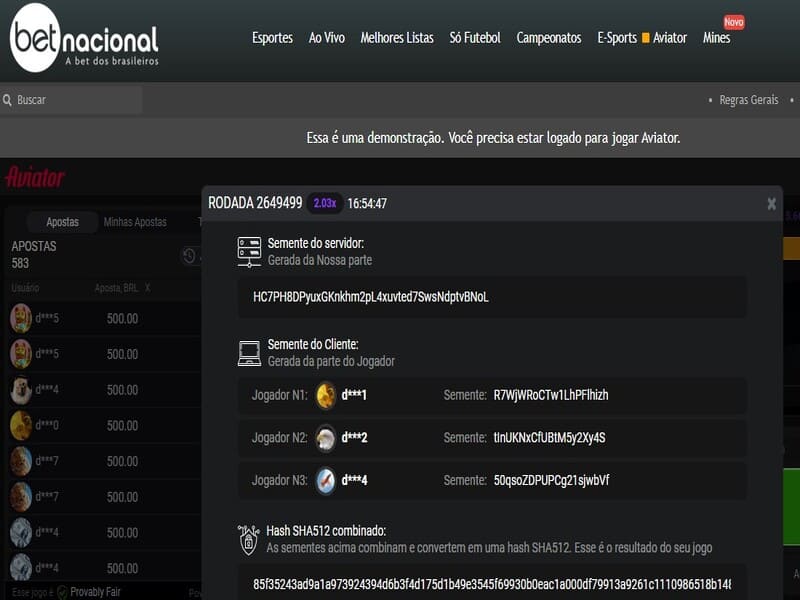Close the round details popup
Image resolution: width=800 pixels, height=600 pixels.
(771, 204)
